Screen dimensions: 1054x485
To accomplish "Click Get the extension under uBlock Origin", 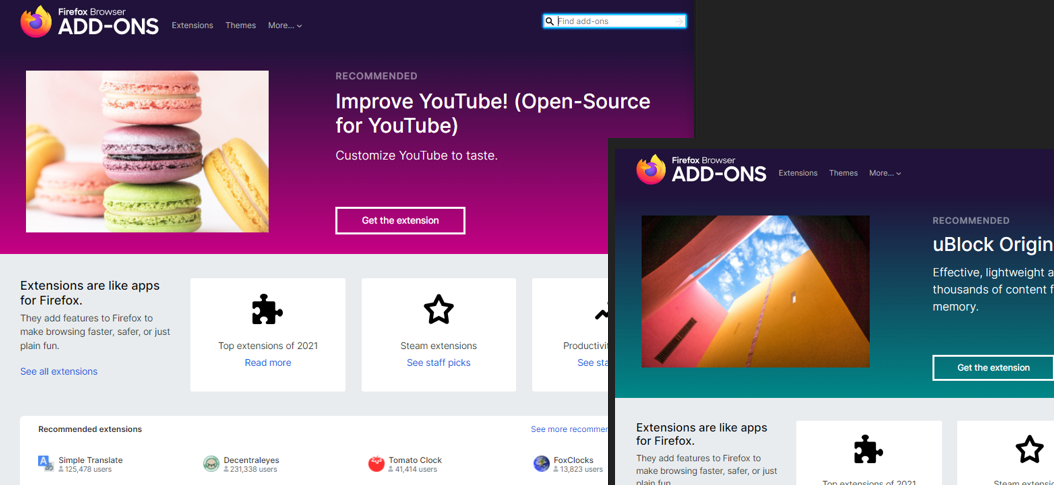I will coord(993,367).
